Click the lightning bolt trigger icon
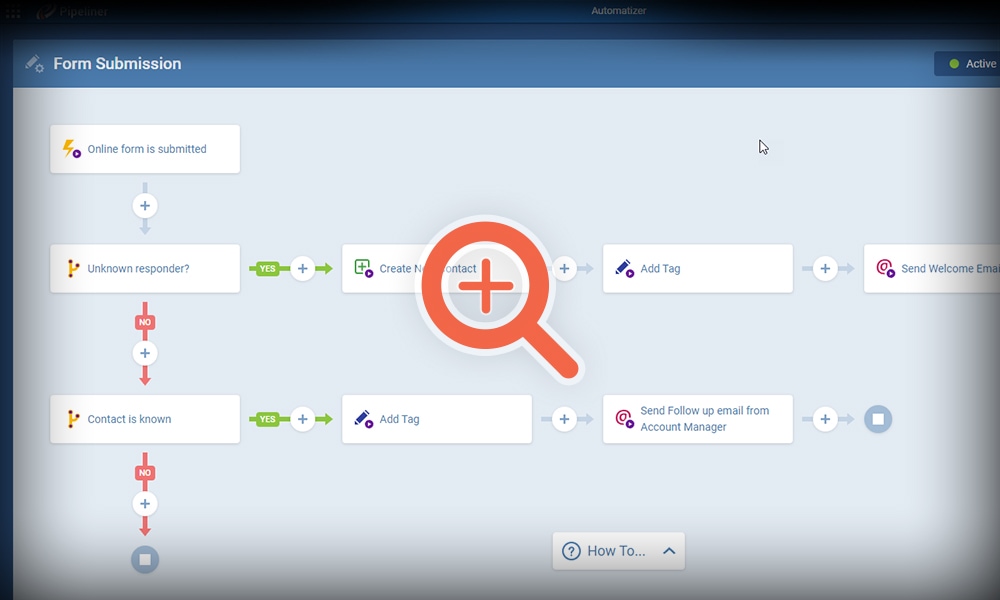The height and width of the screenshot is (600, 1000). tap(69, 148)
